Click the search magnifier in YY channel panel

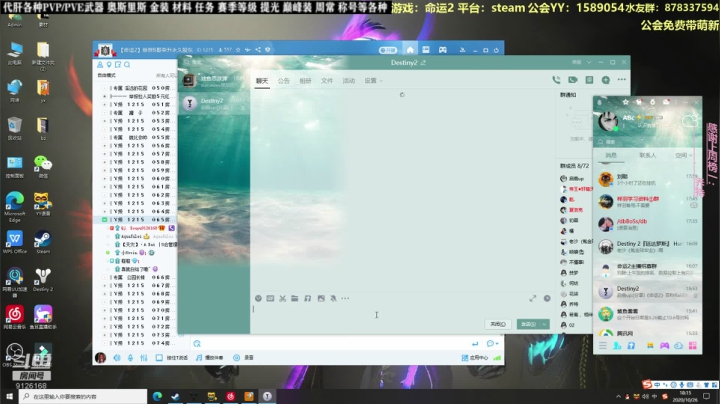(x=127, y=65)
